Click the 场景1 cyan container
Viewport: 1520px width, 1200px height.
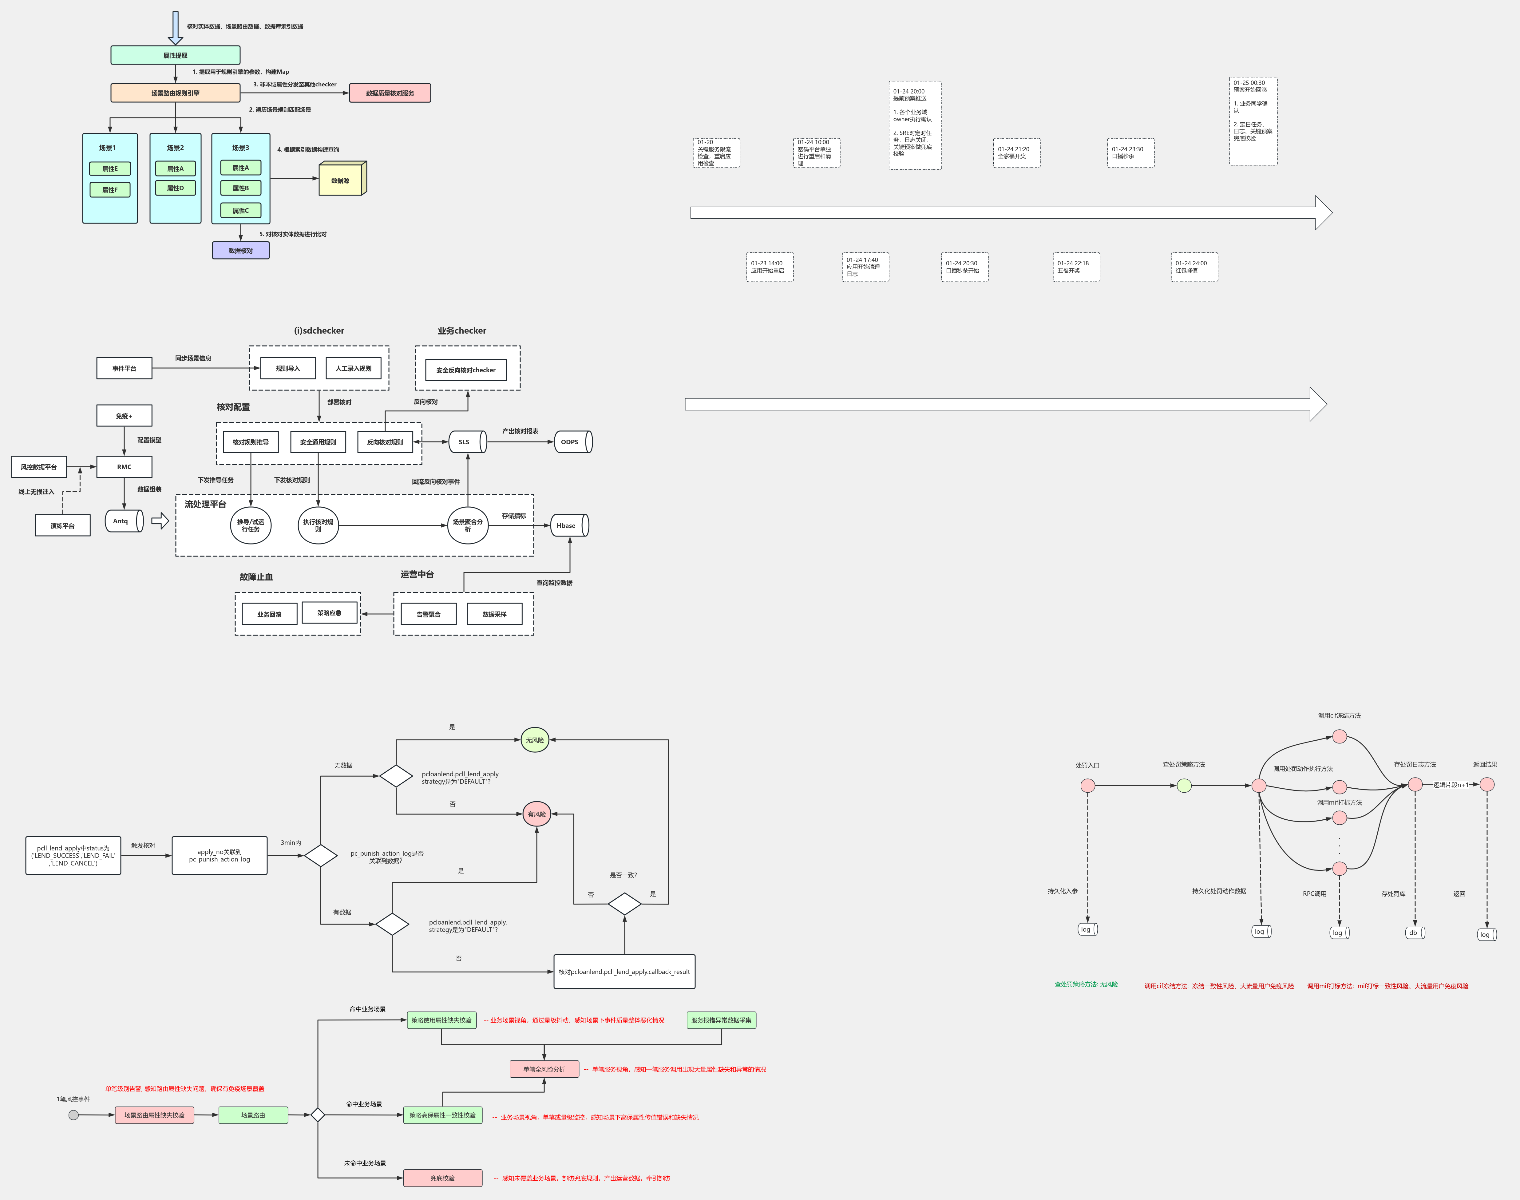(x=110, y=178)
